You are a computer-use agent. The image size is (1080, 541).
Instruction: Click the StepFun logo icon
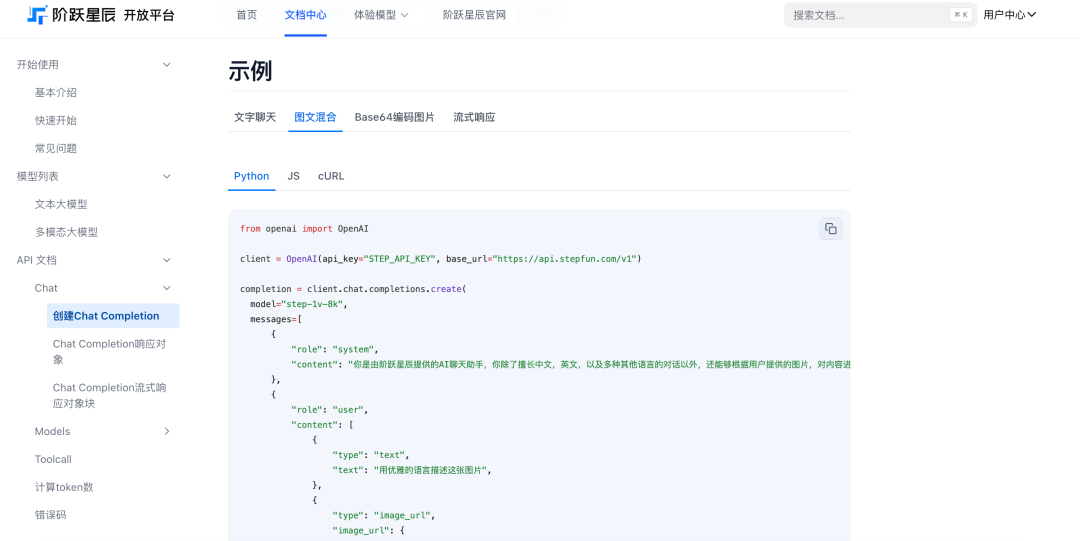tap(37, 15)
